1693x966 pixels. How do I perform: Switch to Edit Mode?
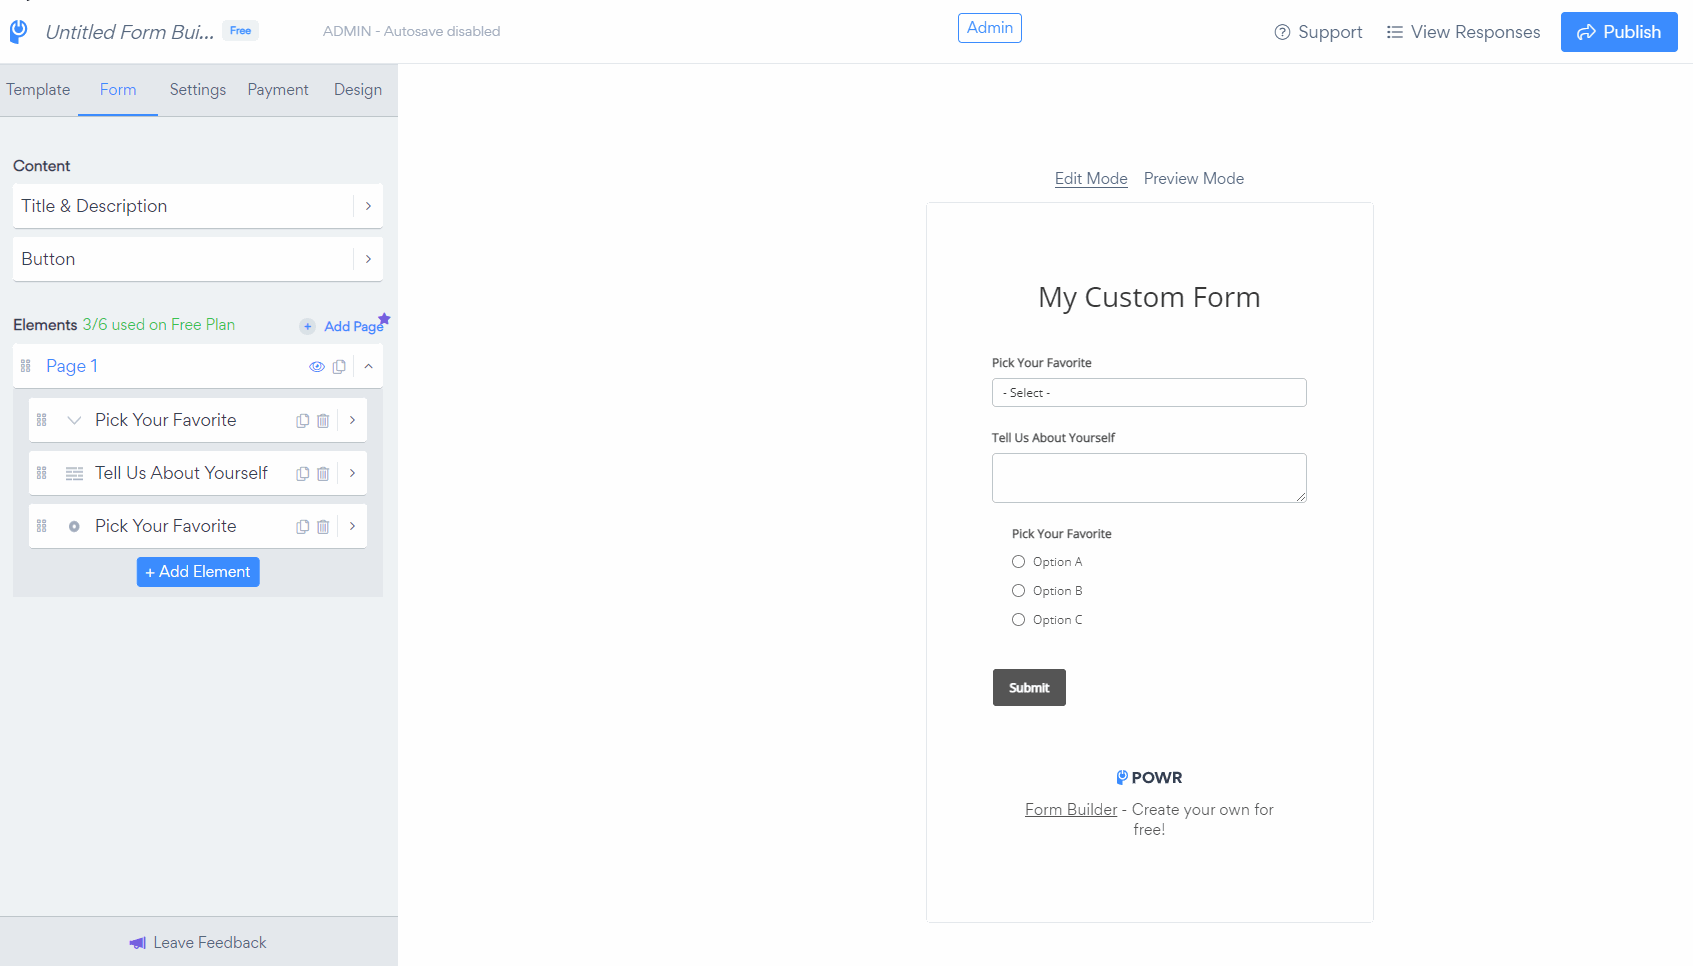pos(1091,179)
